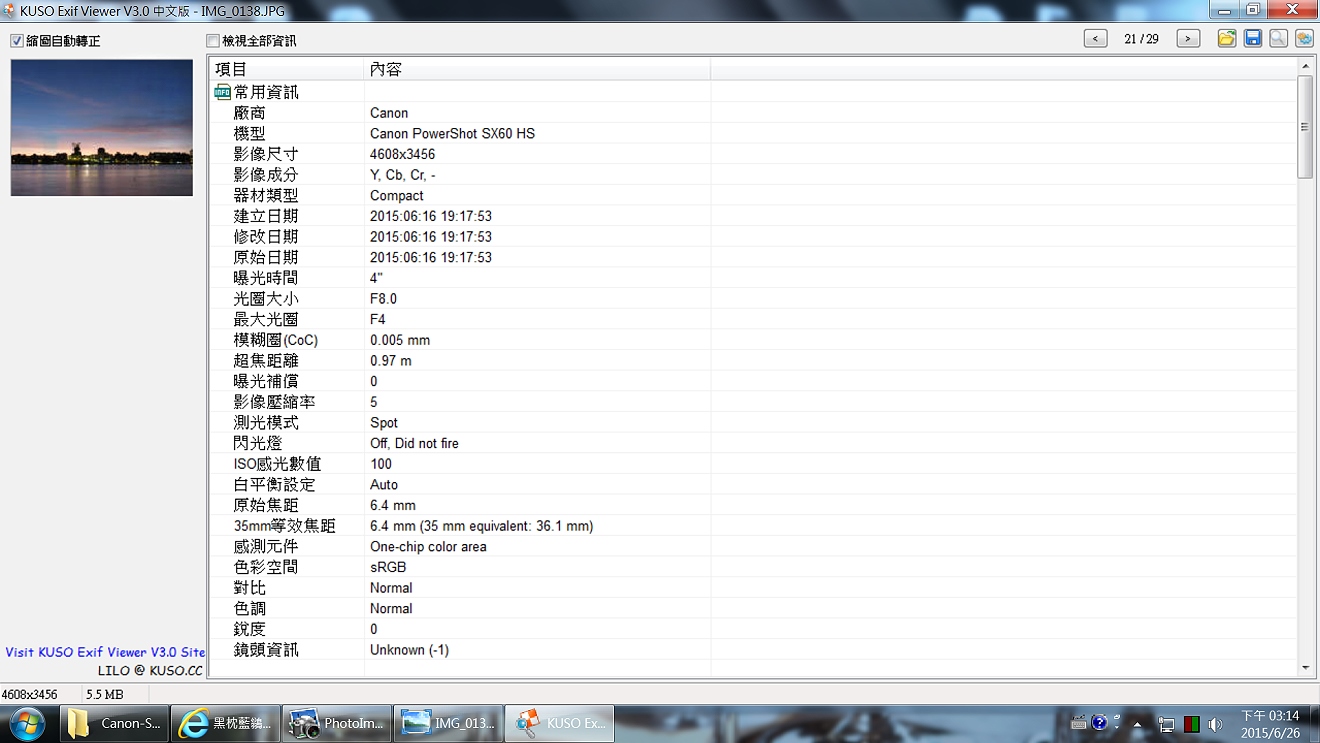The width and height of the screenshot is (1320, 743).
Task: Select the 最大光圈 F4 row
Action: 753,319
